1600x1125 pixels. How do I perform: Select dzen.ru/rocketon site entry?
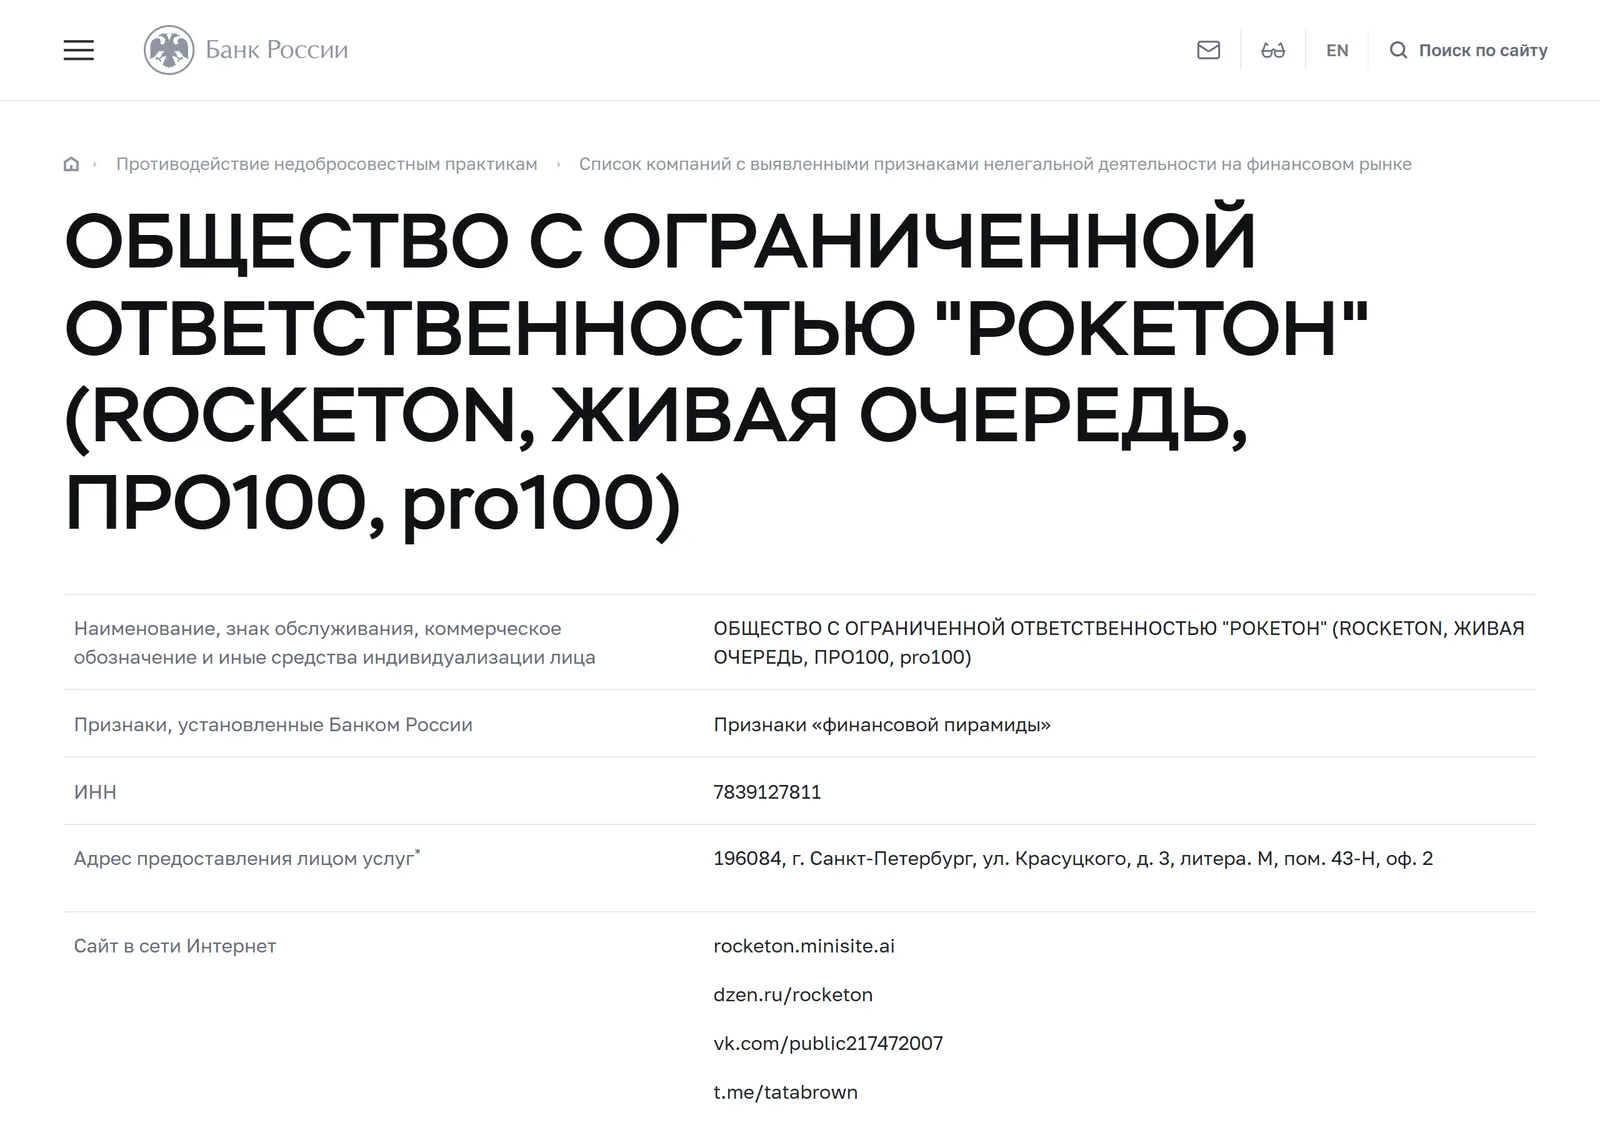pyautogui.click(x=793, y=995)
